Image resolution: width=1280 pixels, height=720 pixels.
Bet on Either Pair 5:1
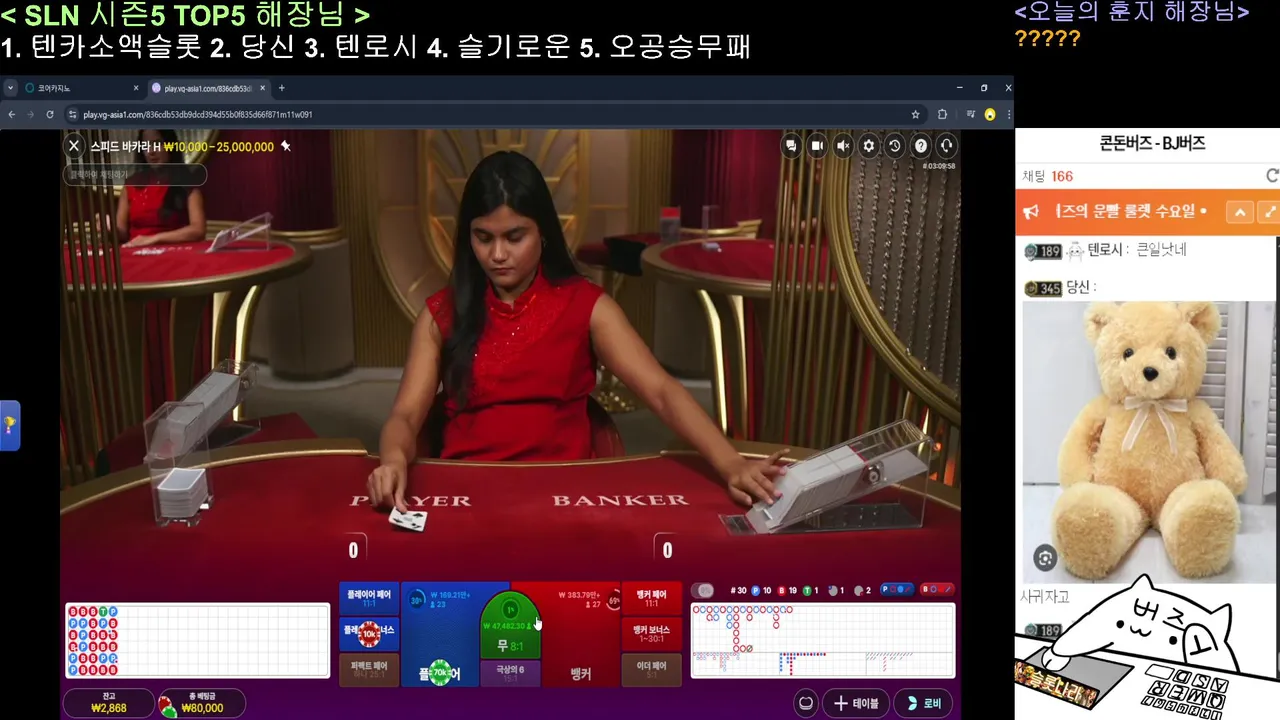click(x=652, y=668)
